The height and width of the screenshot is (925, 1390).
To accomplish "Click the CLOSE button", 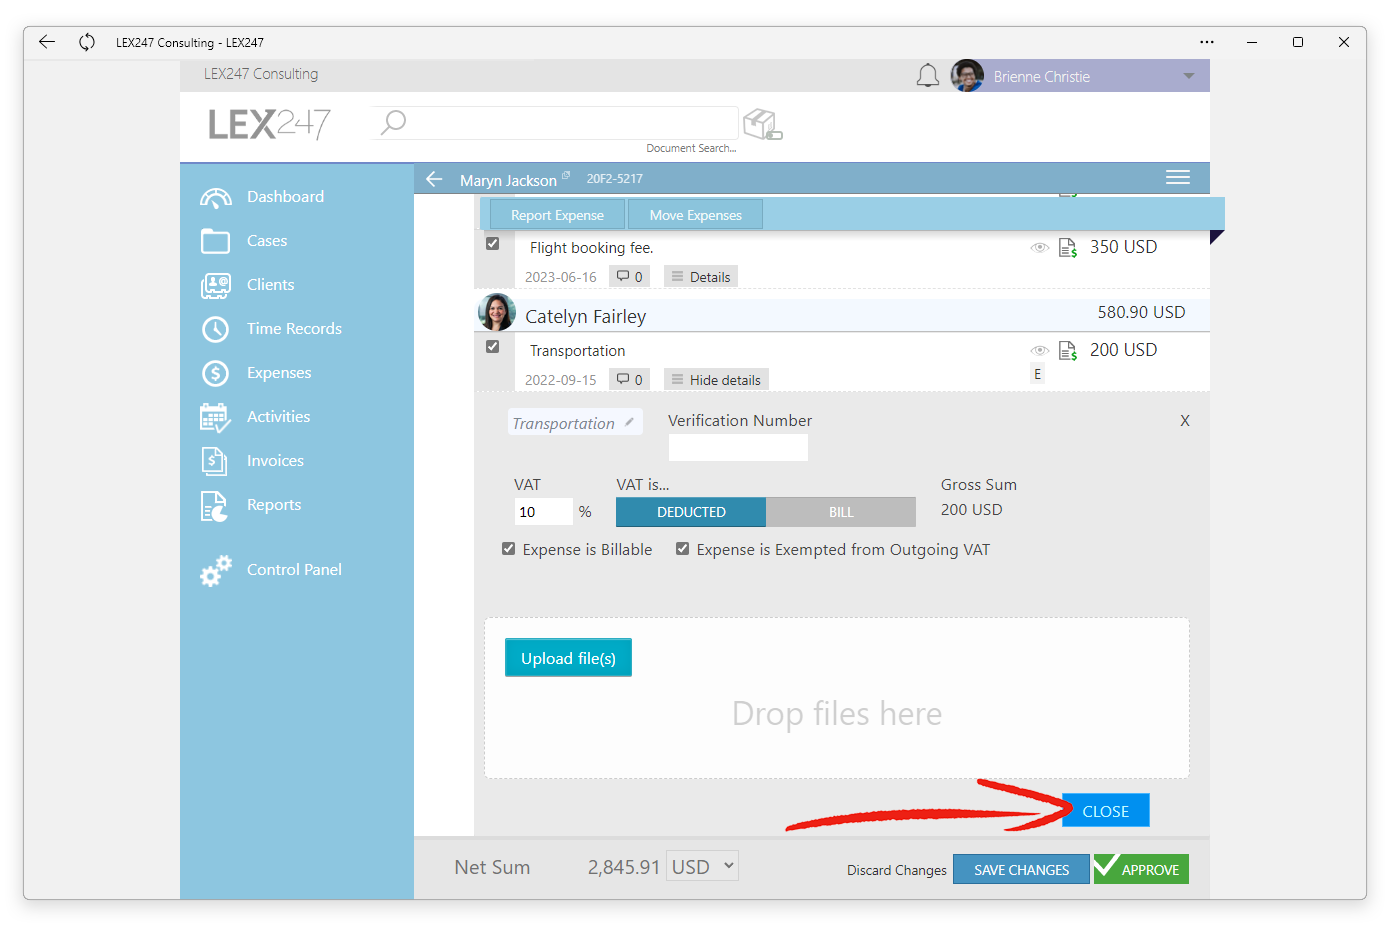I will point(1105,811).
